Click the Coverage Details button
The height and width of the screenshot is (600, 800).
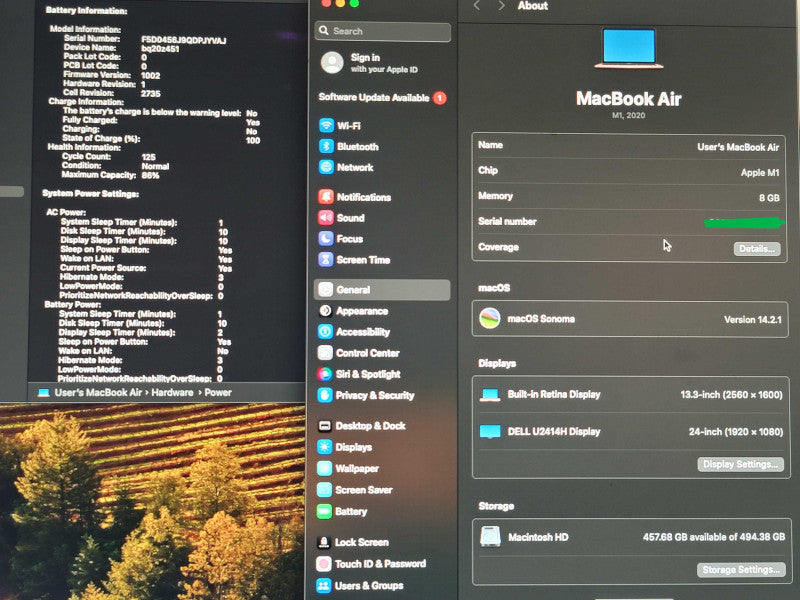pos(757,248)
